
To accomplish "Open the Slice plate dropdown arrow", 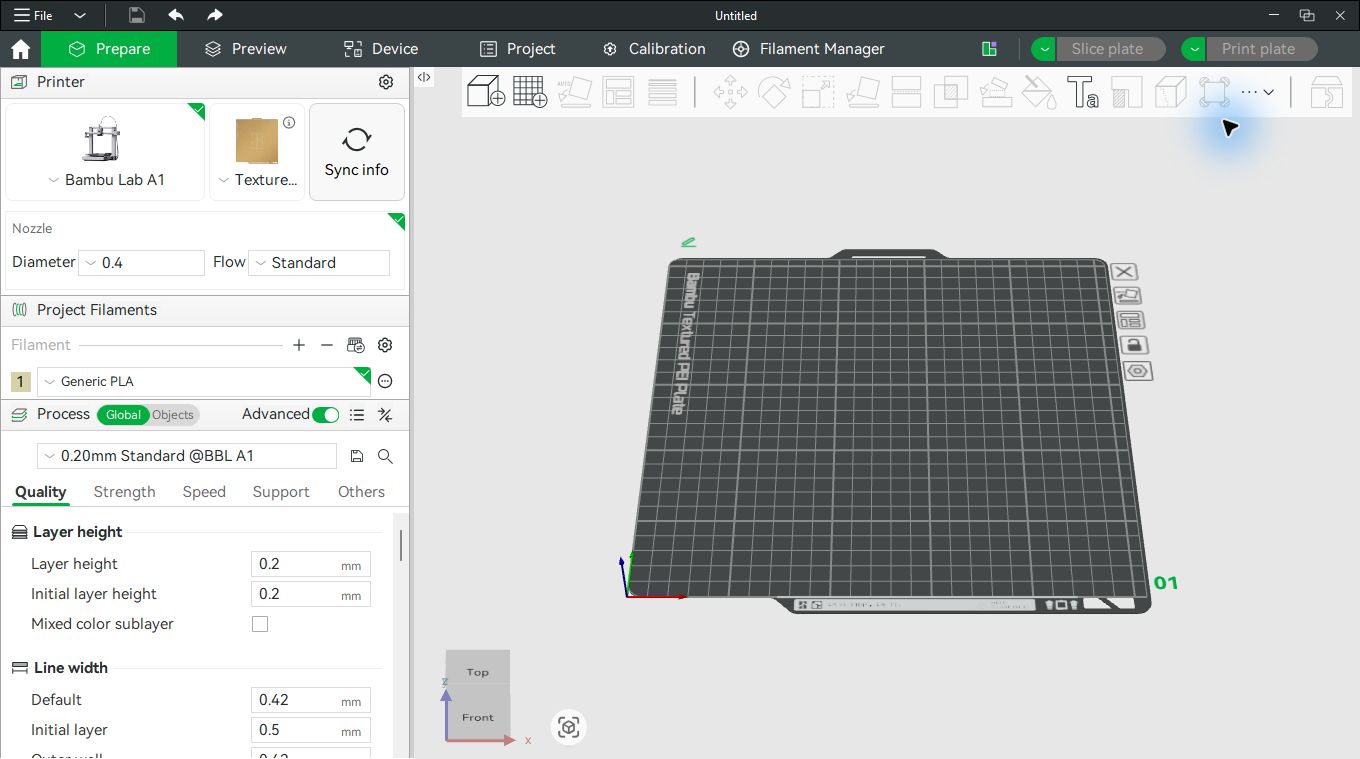I will point(1044,49).
